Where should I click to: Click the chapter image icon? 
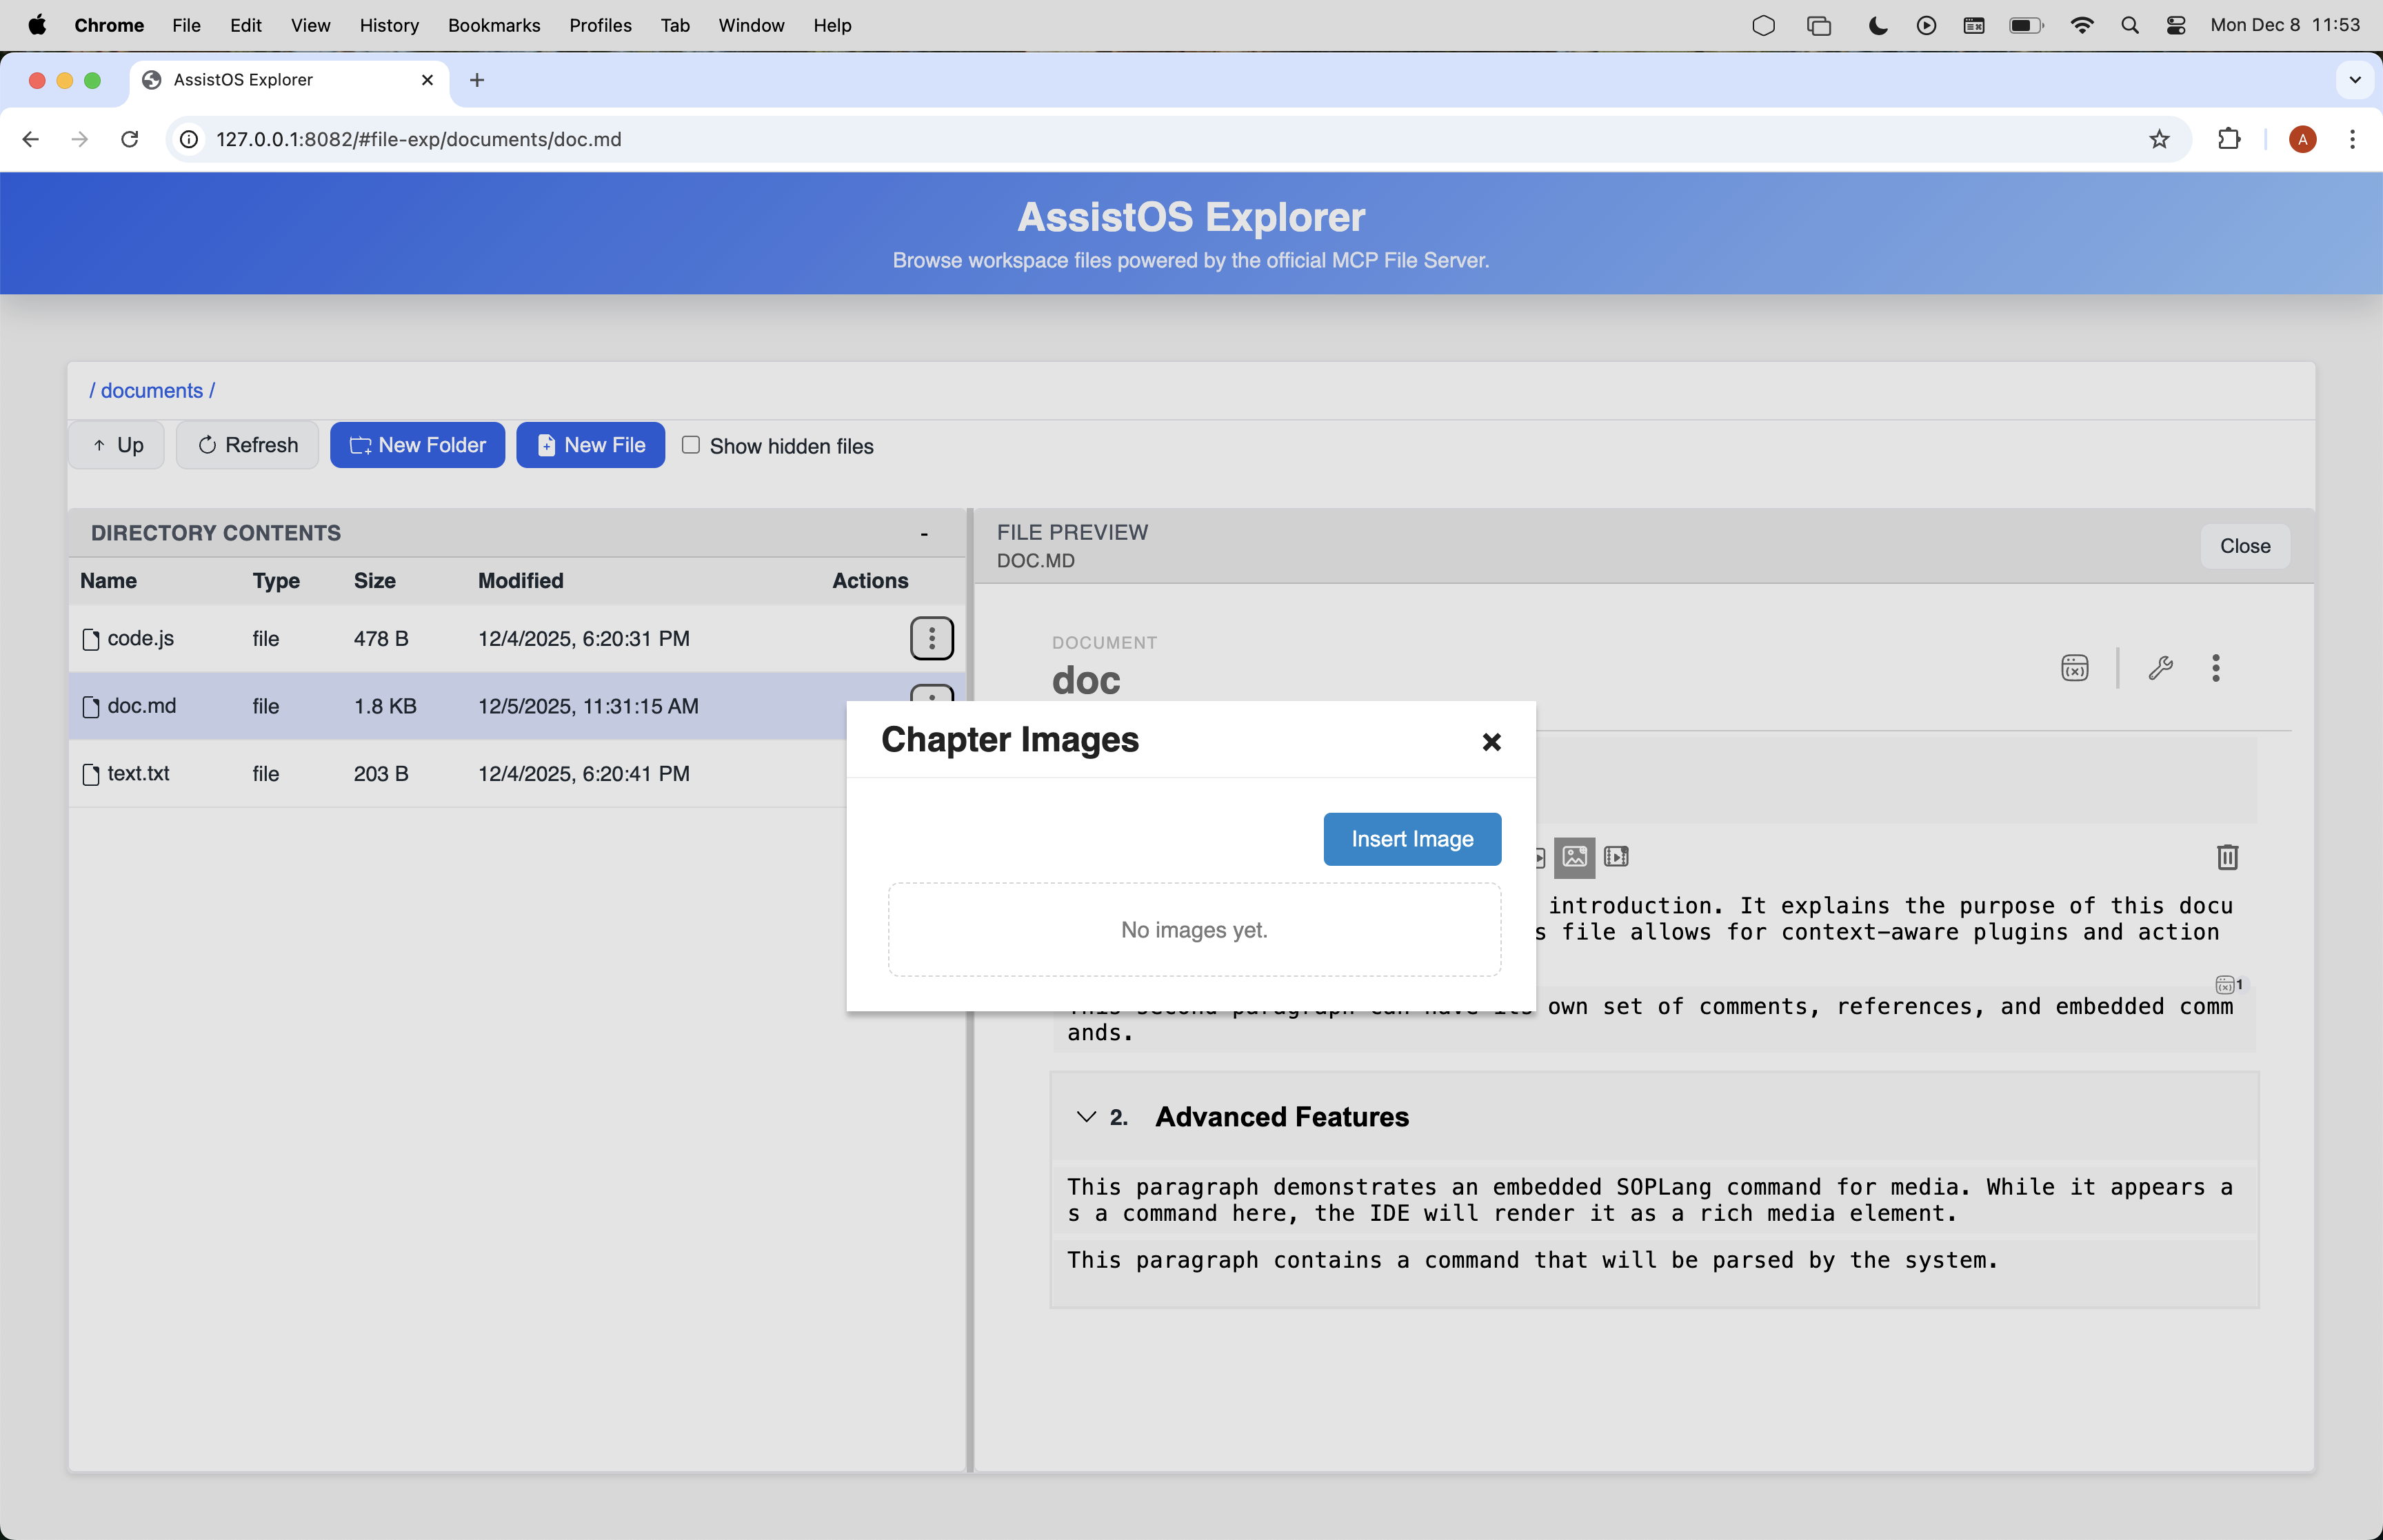1574,857
